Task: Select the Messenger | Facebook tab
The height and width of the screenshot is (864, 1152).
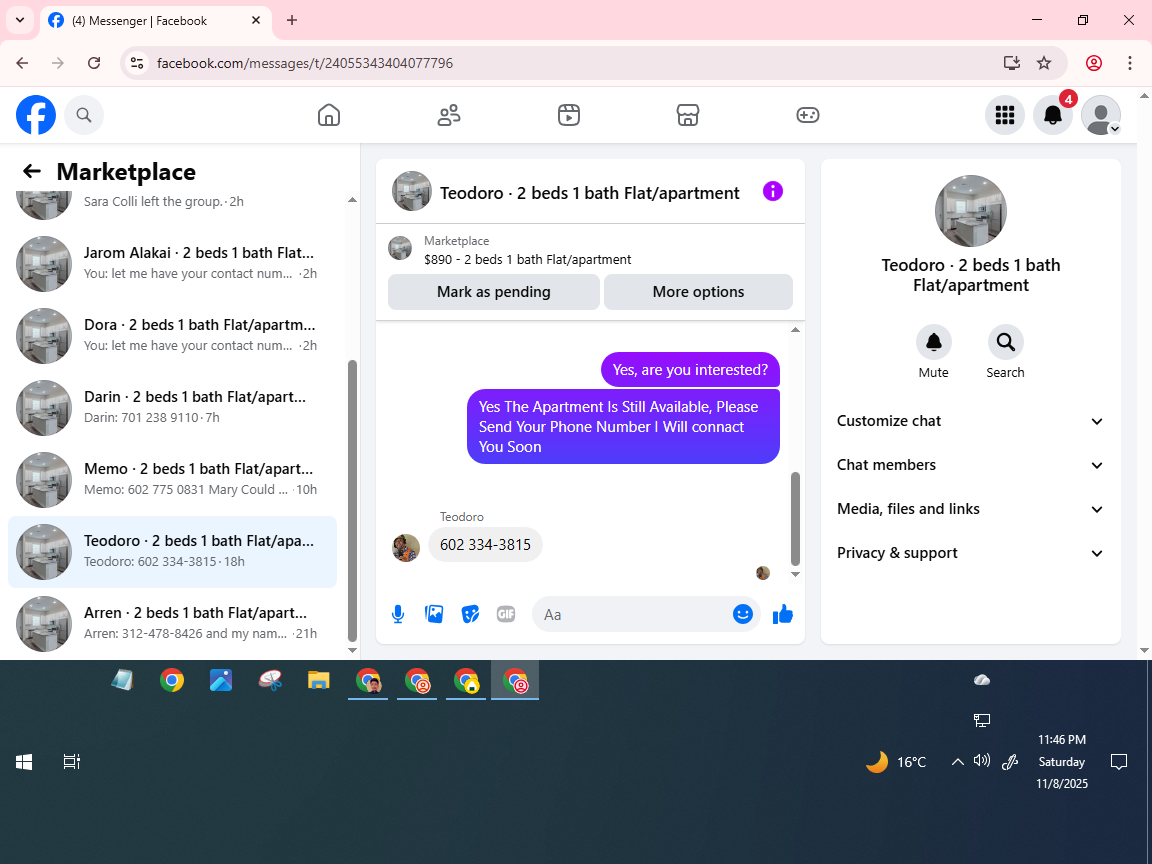Action: (156, 21)
